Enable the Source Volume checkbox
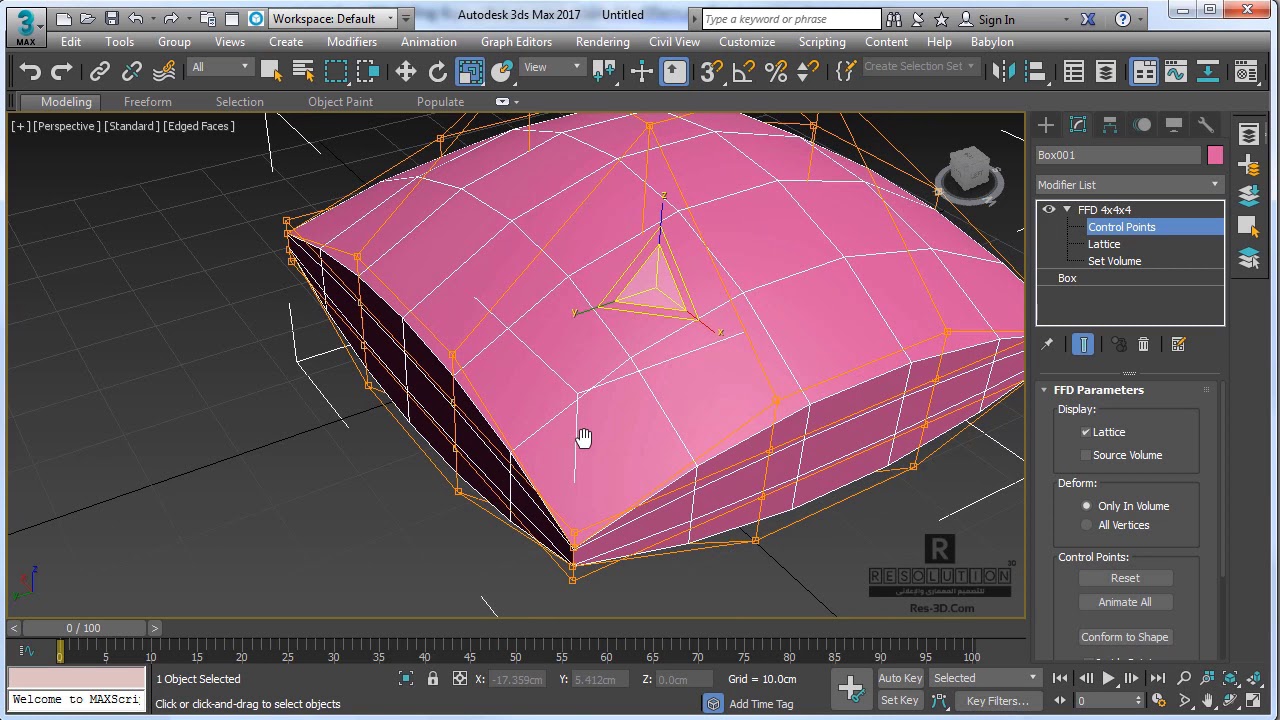This screenshot has height=720, width=1280. click(x=1086, y=455)
